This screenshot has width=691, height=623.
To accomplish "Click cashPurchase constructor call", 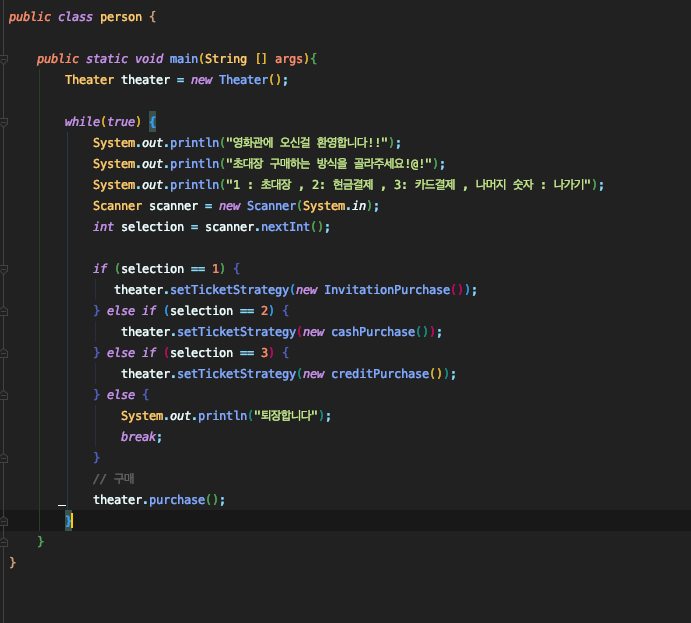I will pos(380,332).
